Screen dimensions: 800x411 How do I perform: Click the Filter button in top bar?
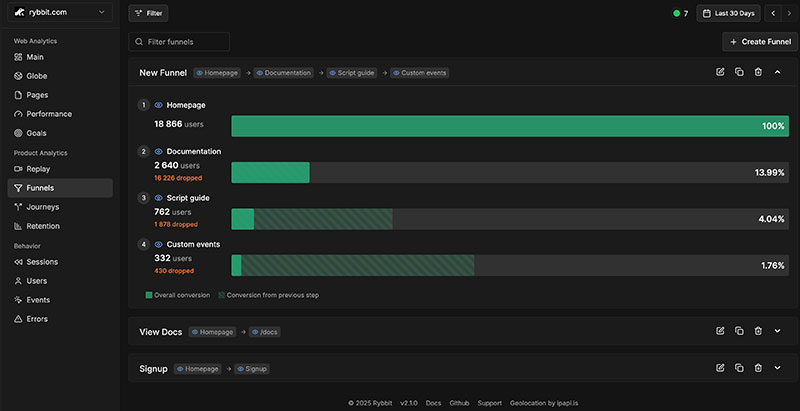[148, 13]
